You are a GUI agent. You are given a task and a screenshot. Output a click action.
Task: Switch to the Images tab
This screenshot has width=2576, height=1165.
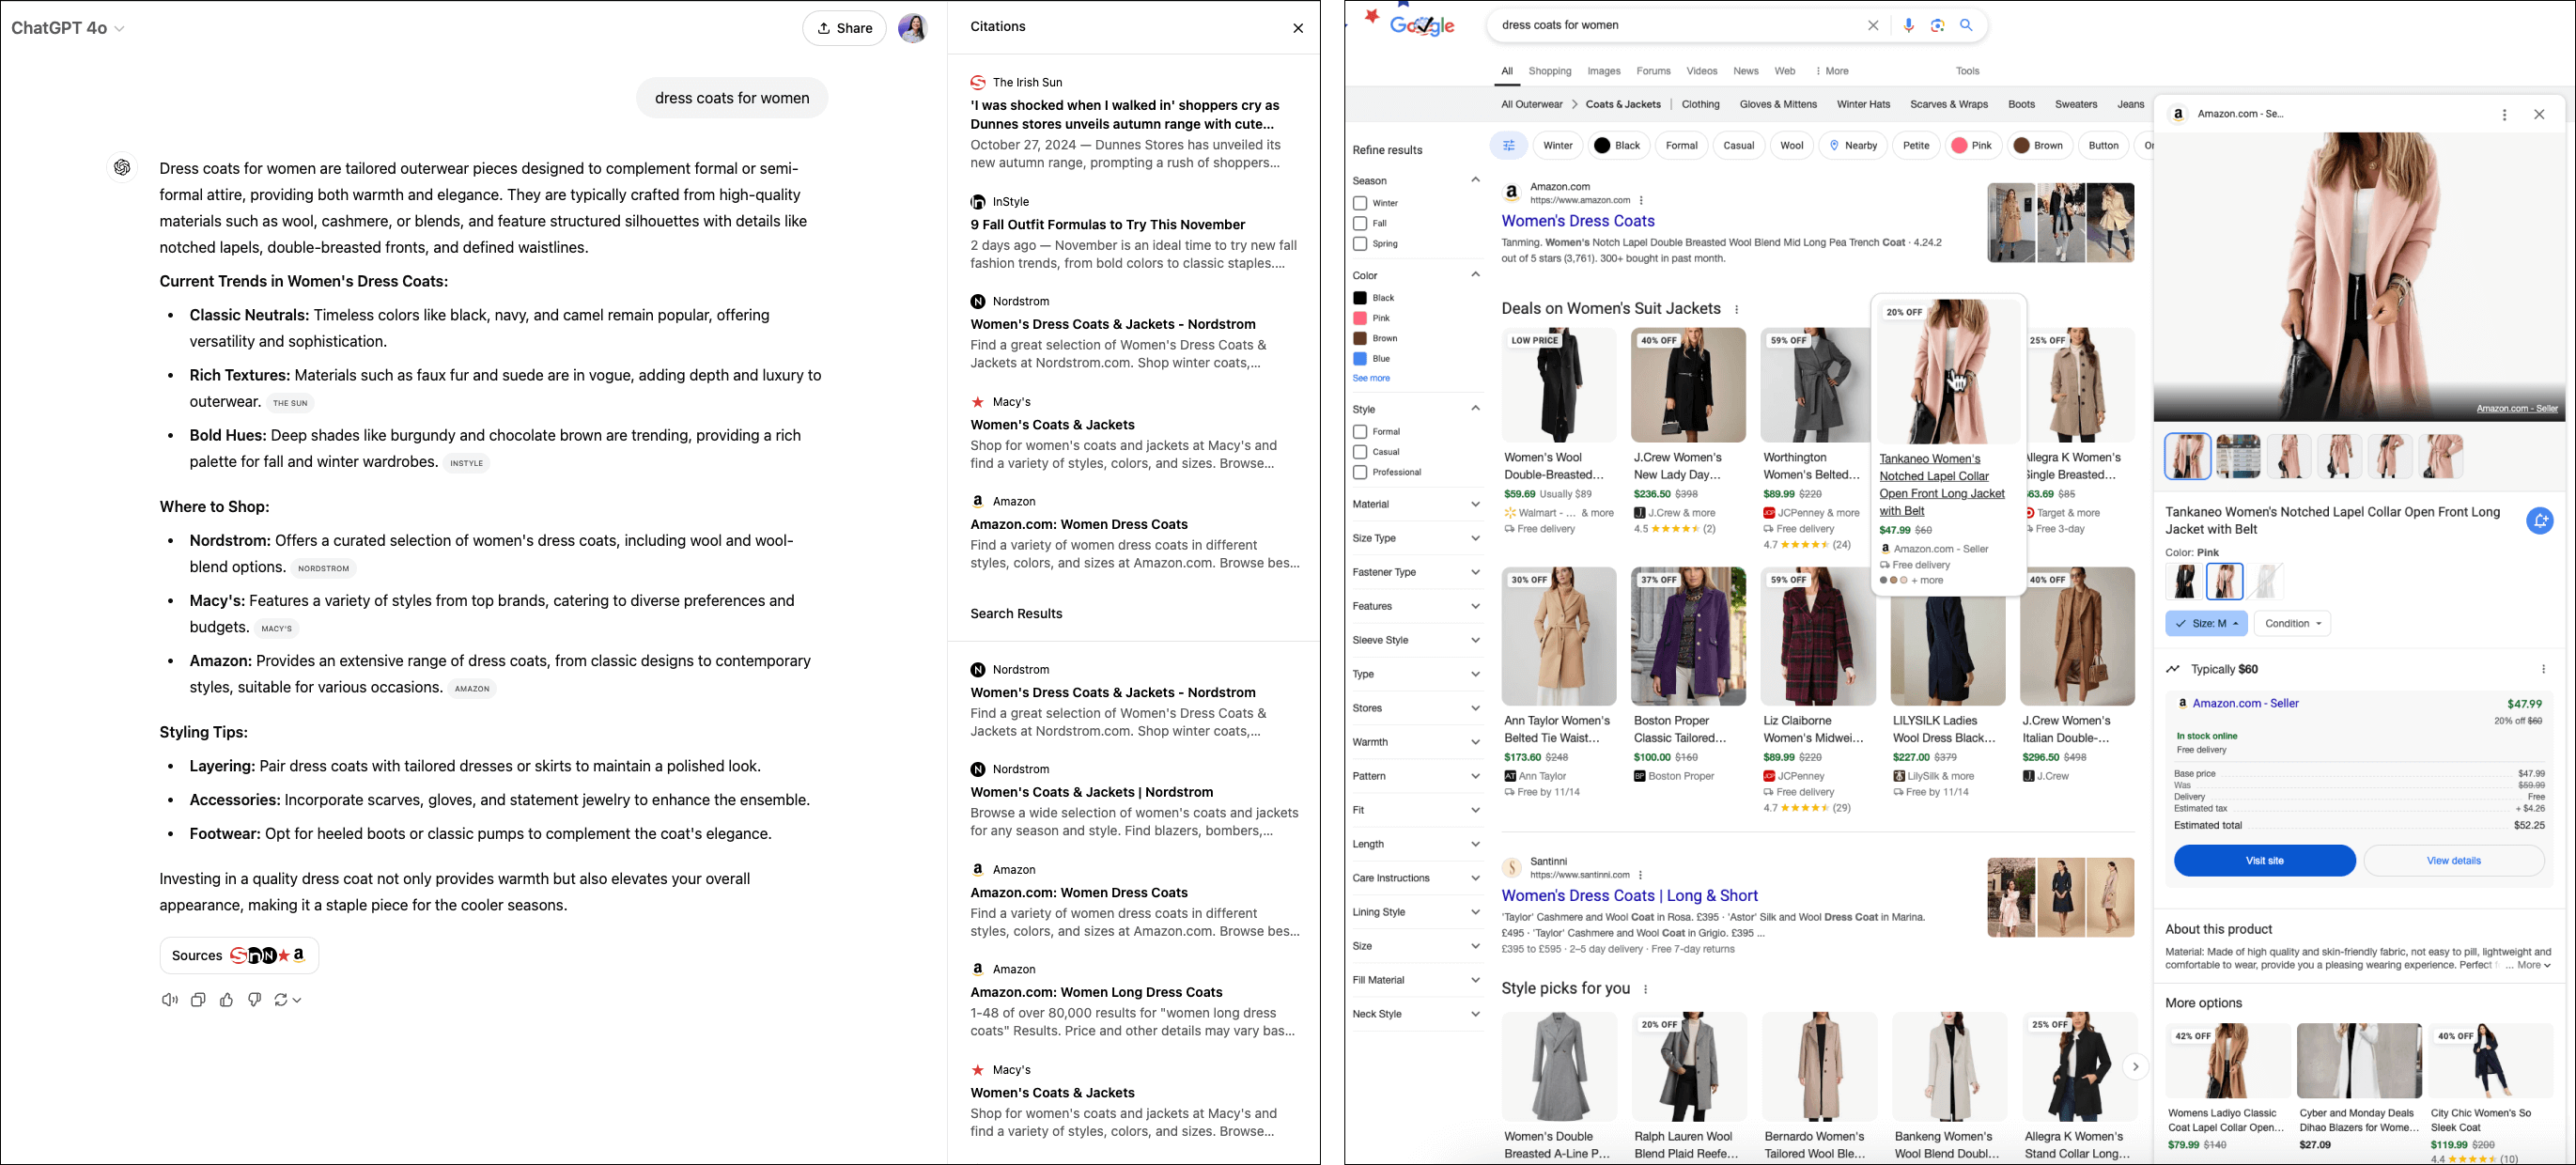1604,71
